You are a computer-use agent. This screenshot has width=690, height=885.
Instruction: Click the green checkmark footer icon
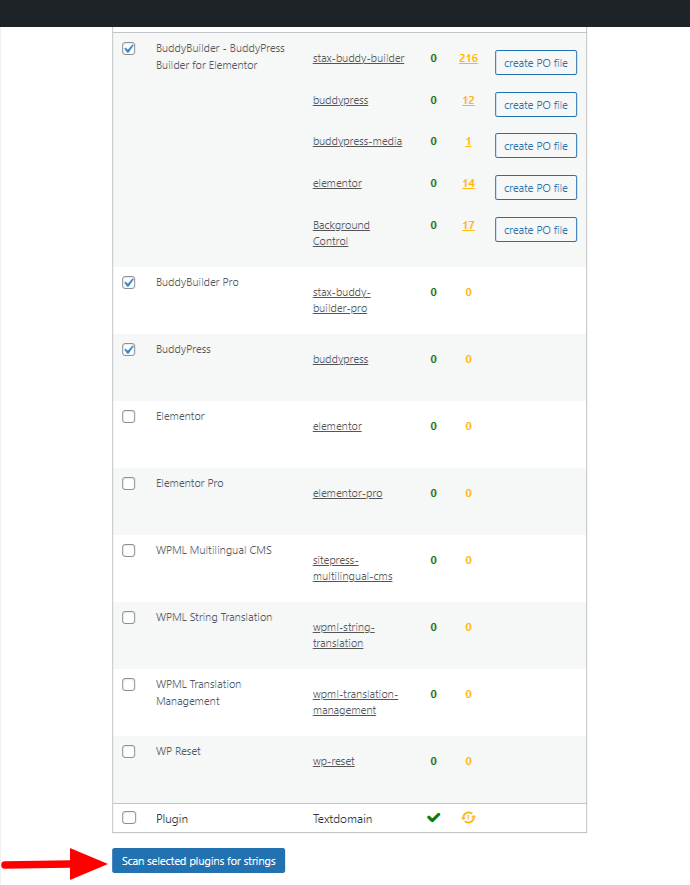(x=433, y=817)
